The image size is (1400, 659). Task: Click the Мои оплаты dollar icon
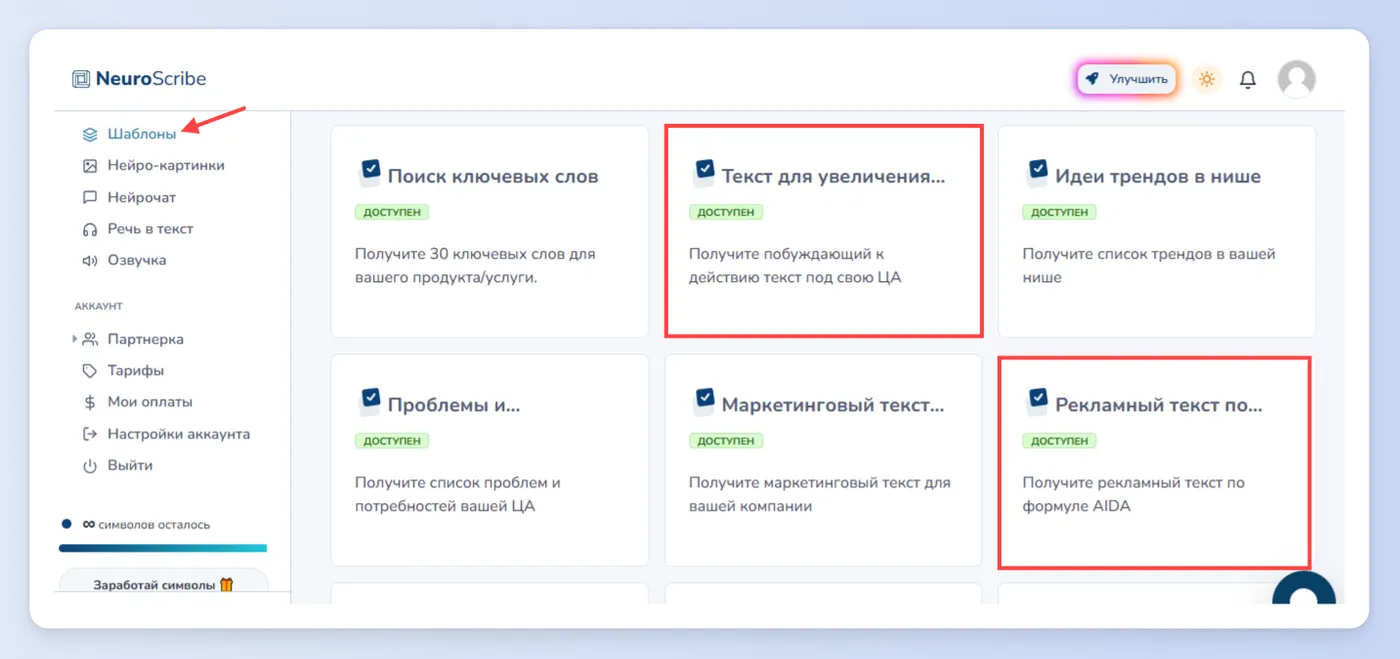89,402
